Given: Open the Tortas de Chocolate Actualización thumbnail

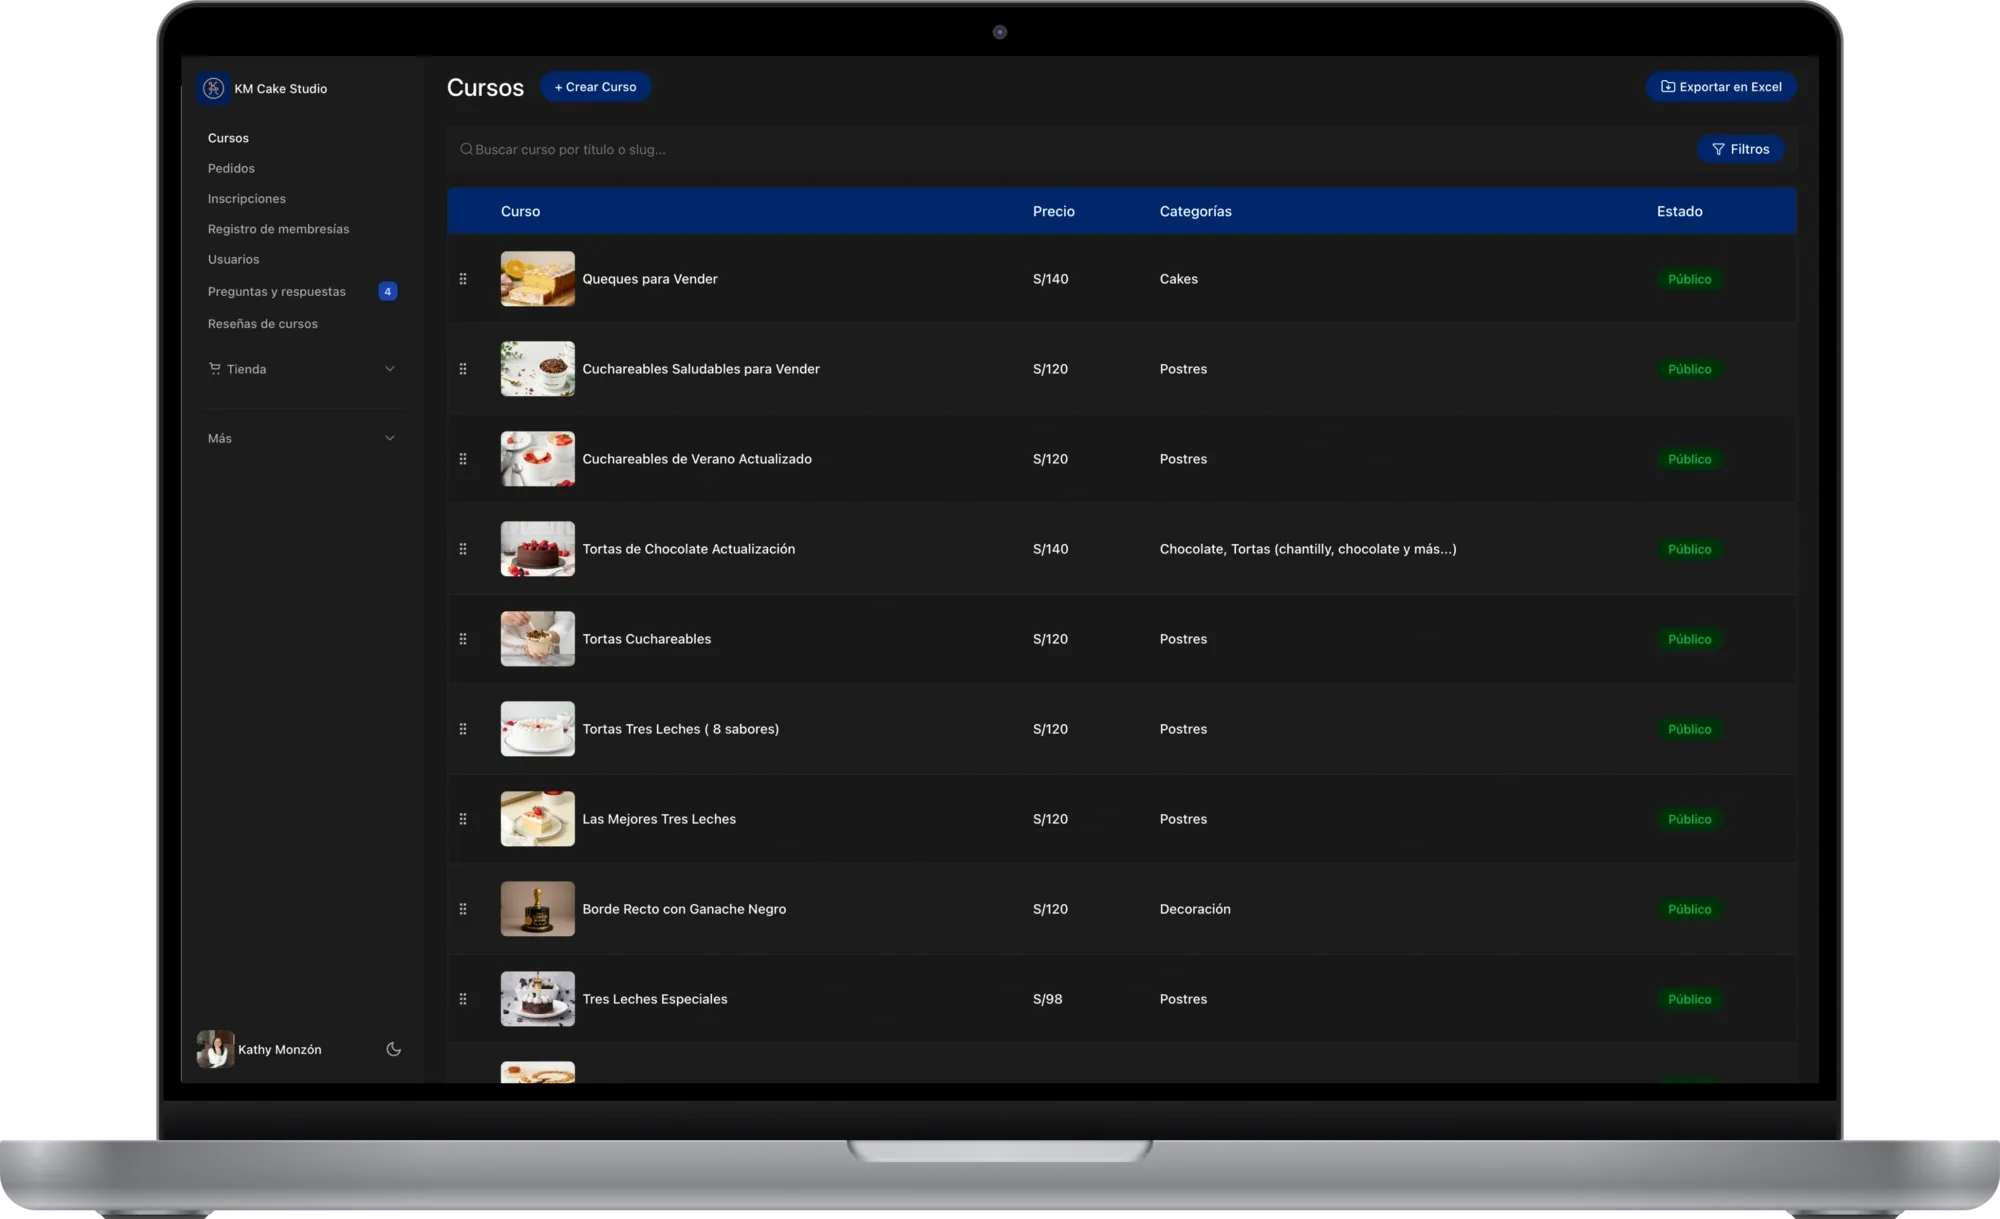Looking at the screenshot, I should (538, 549).
